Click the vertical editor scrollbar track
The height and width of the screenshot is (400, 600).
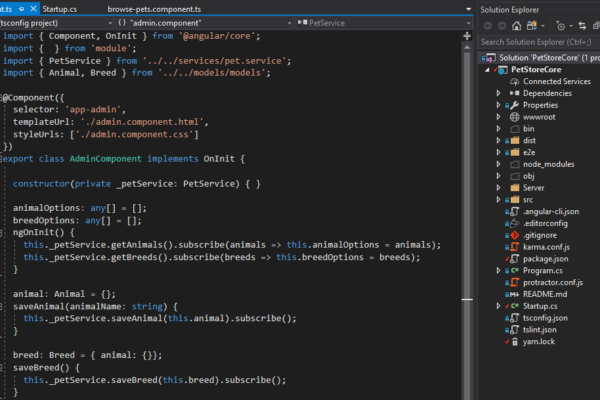[467, 226]
